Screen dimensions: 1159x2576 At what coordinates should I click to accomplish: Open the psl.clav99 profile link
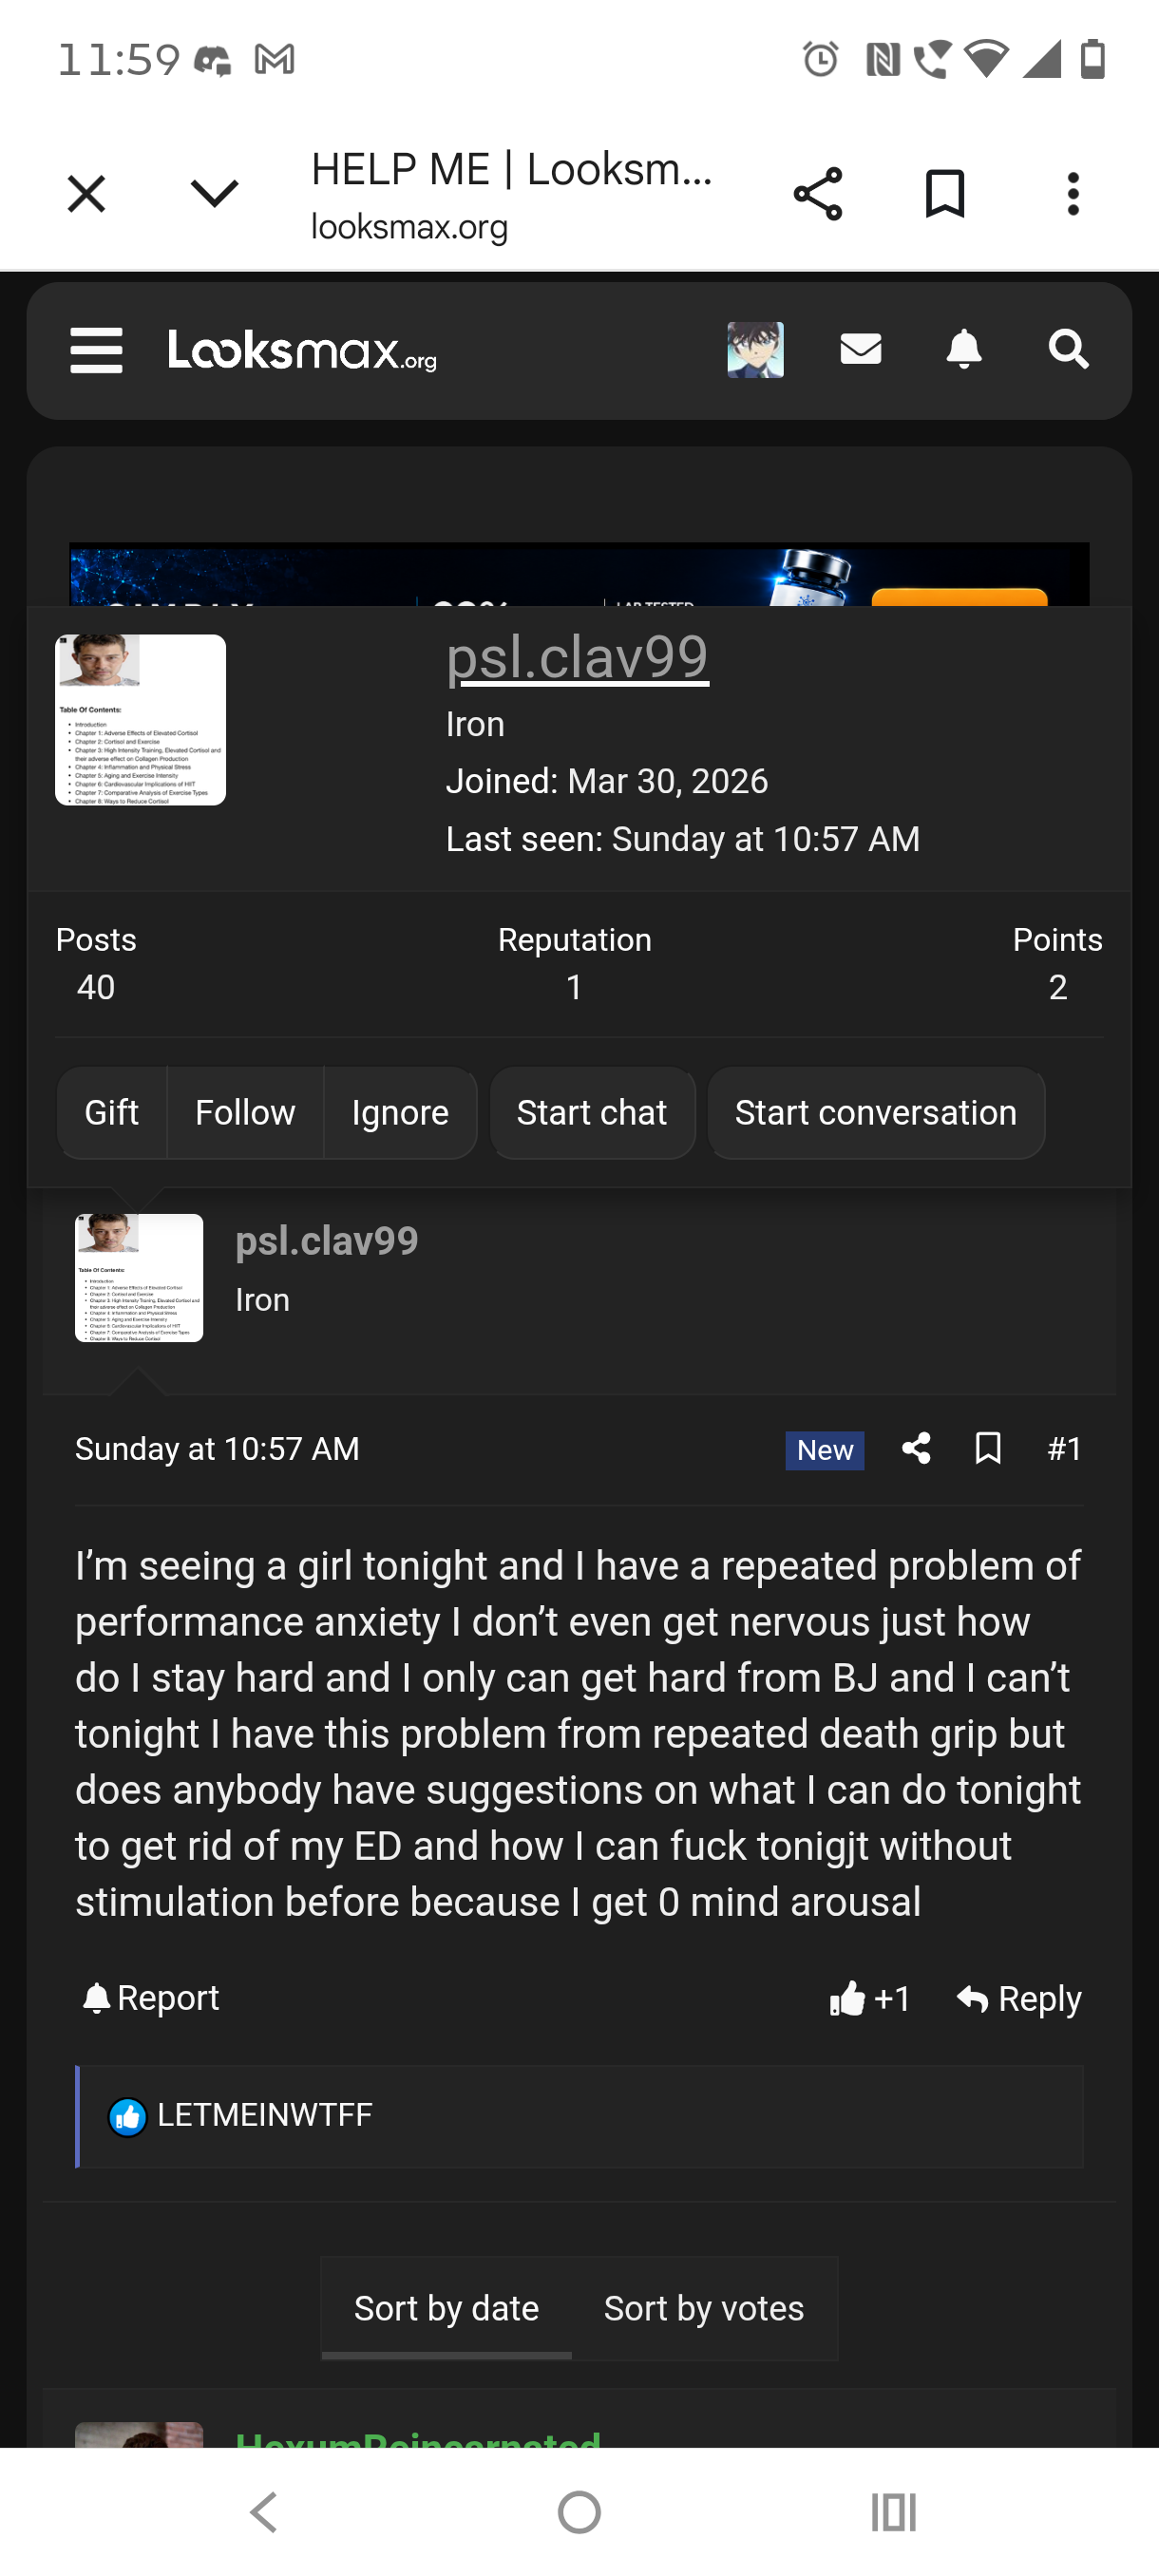(577, 657)
